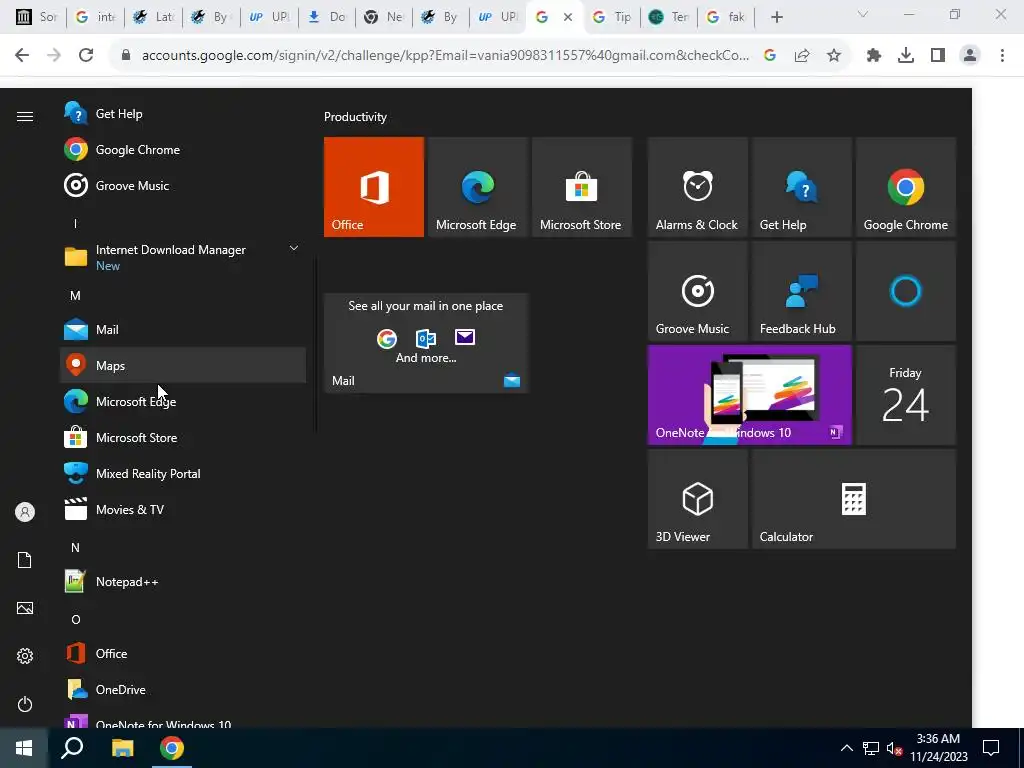Click the Windows Start button
This screenshot has height=768, width=1024.
tap(24, 748)
